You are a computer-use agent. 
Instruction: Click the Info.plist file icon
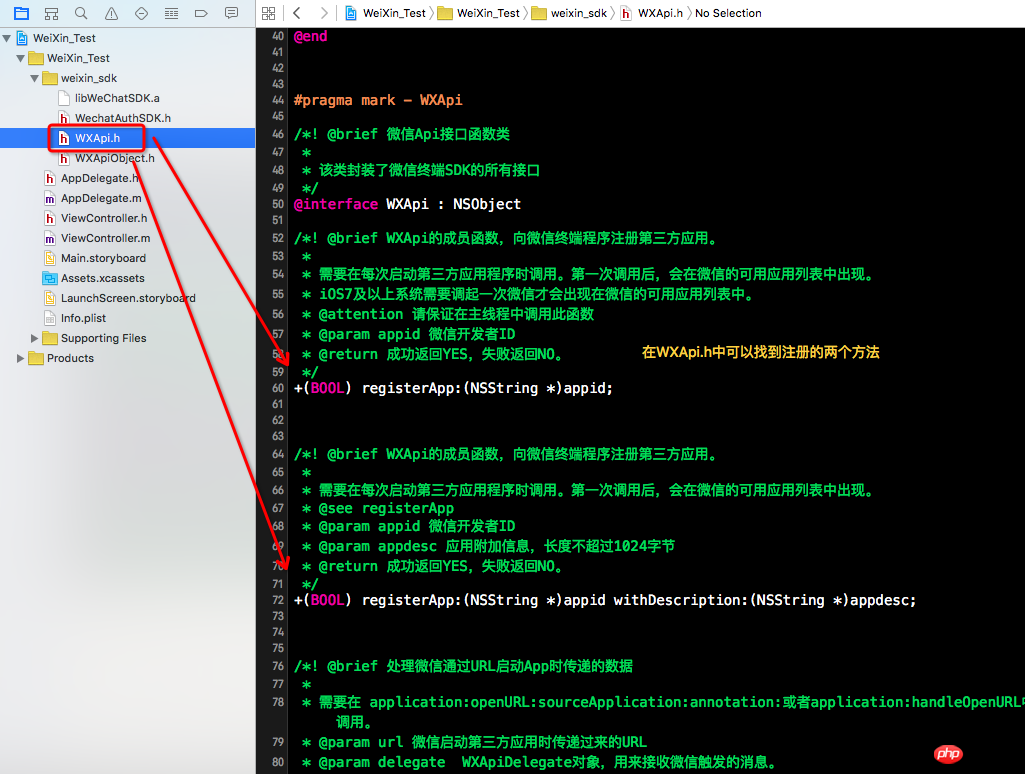(50, 318)
